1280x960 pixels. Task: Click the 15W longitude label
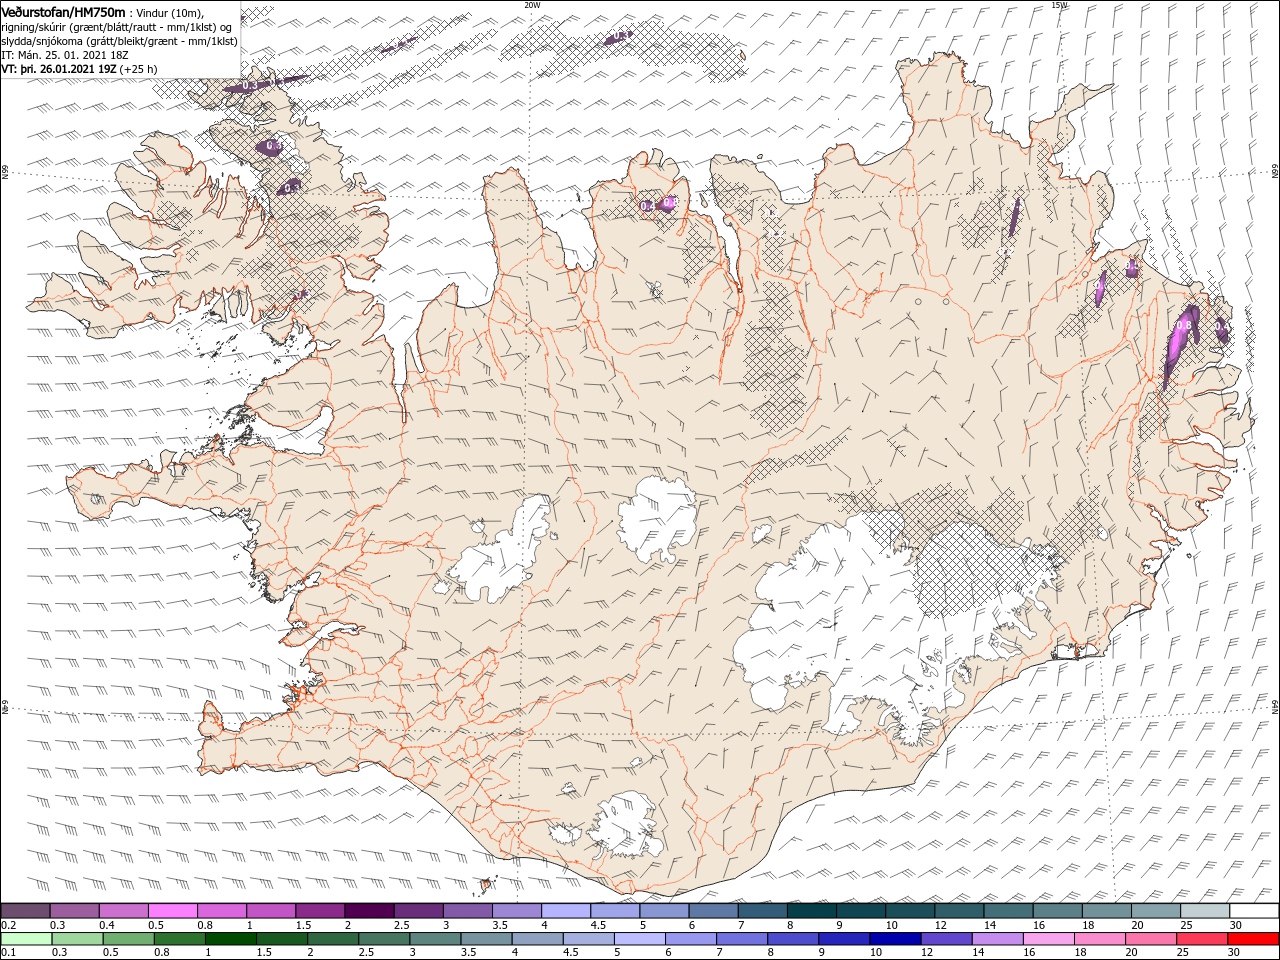pyautogui.click(x=1059, y=5)
